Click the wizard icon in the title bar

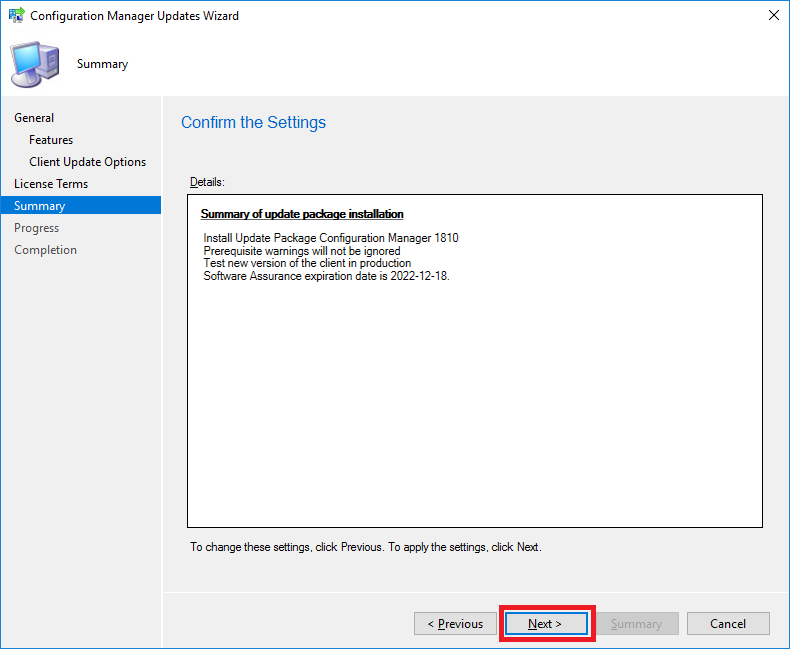coord(17,15)
